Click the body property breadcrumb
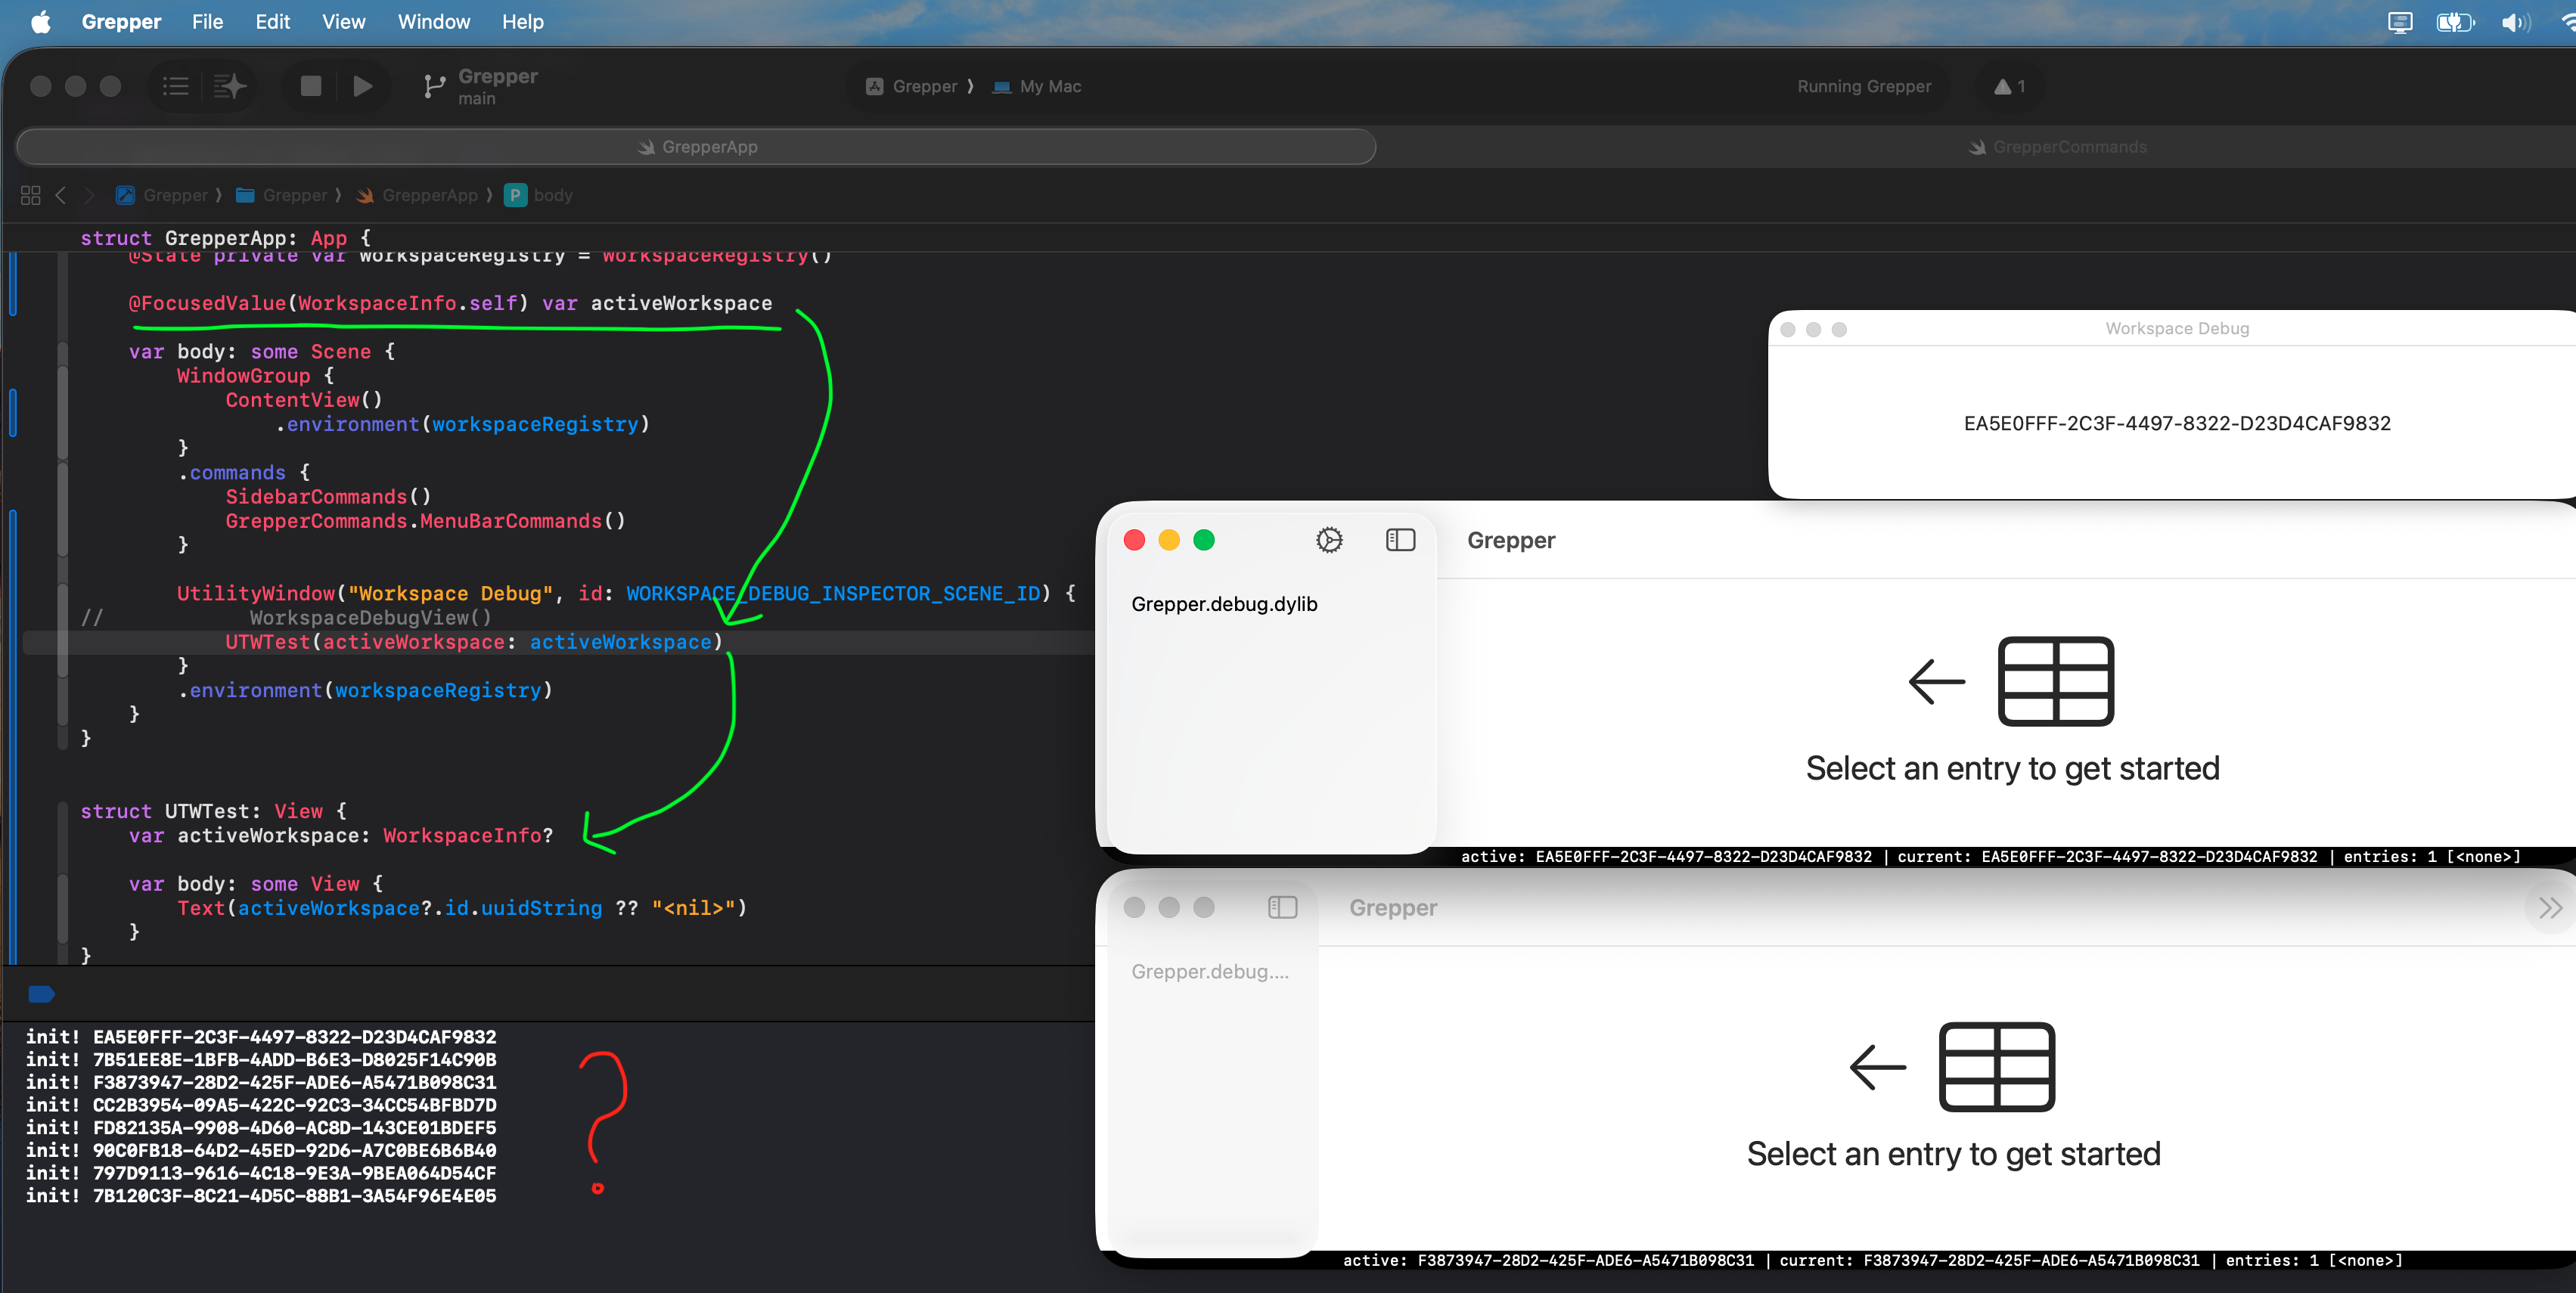The height and width of the screenshot is (1293, 2576). (540, 195)
